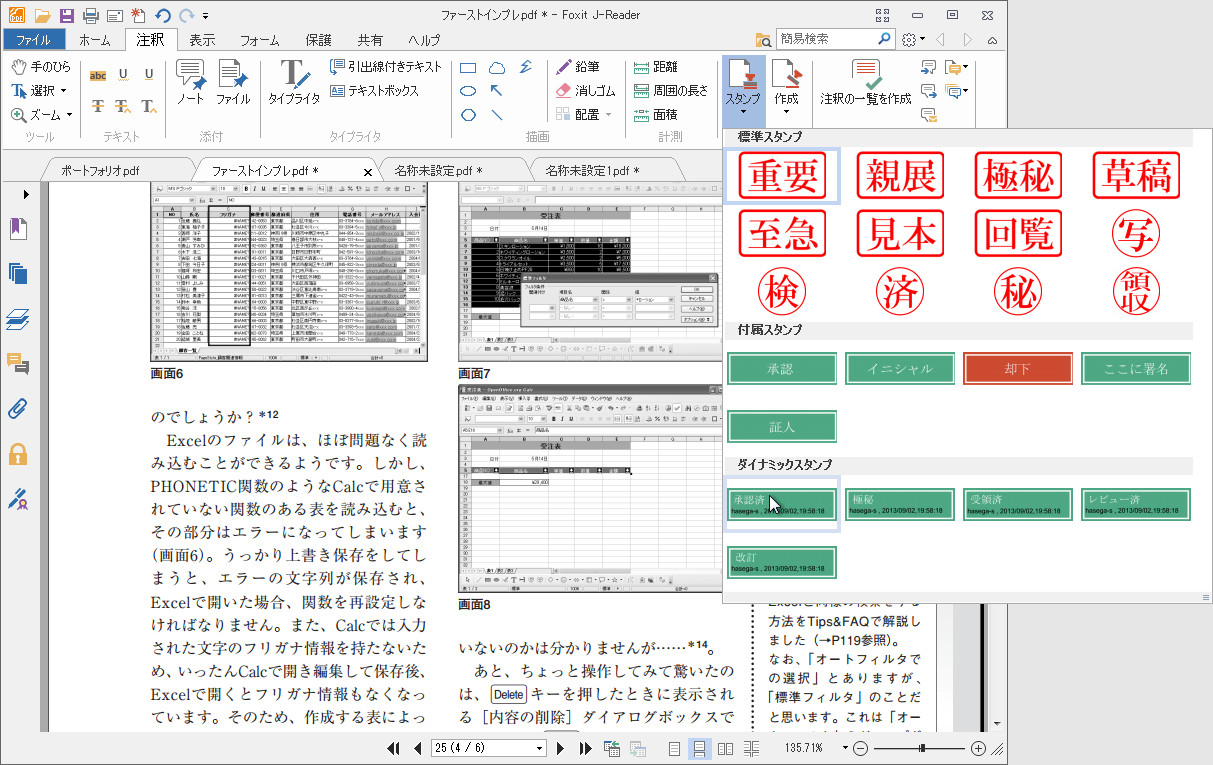Choose the 見本 standard stamp
The height and width of the screenshot is (765, 1213).
coord(901,234)
